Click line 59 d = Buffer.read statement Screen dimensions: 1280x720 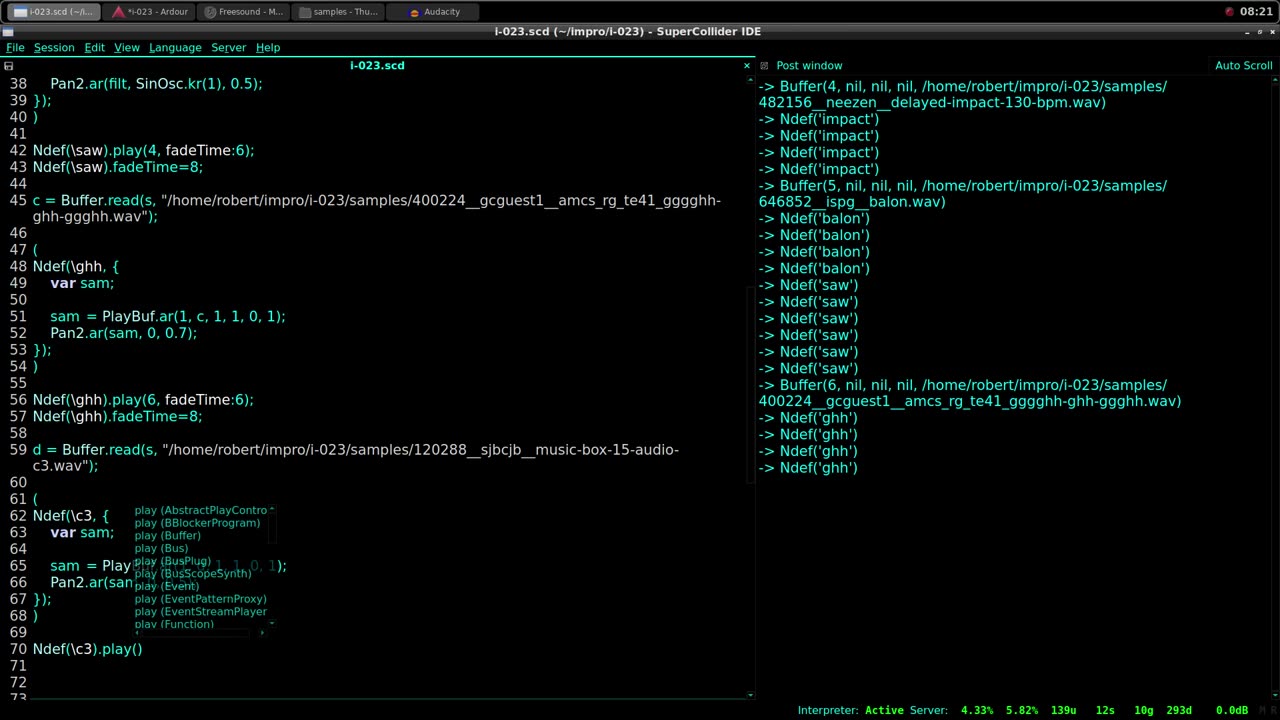coord(356,458)
